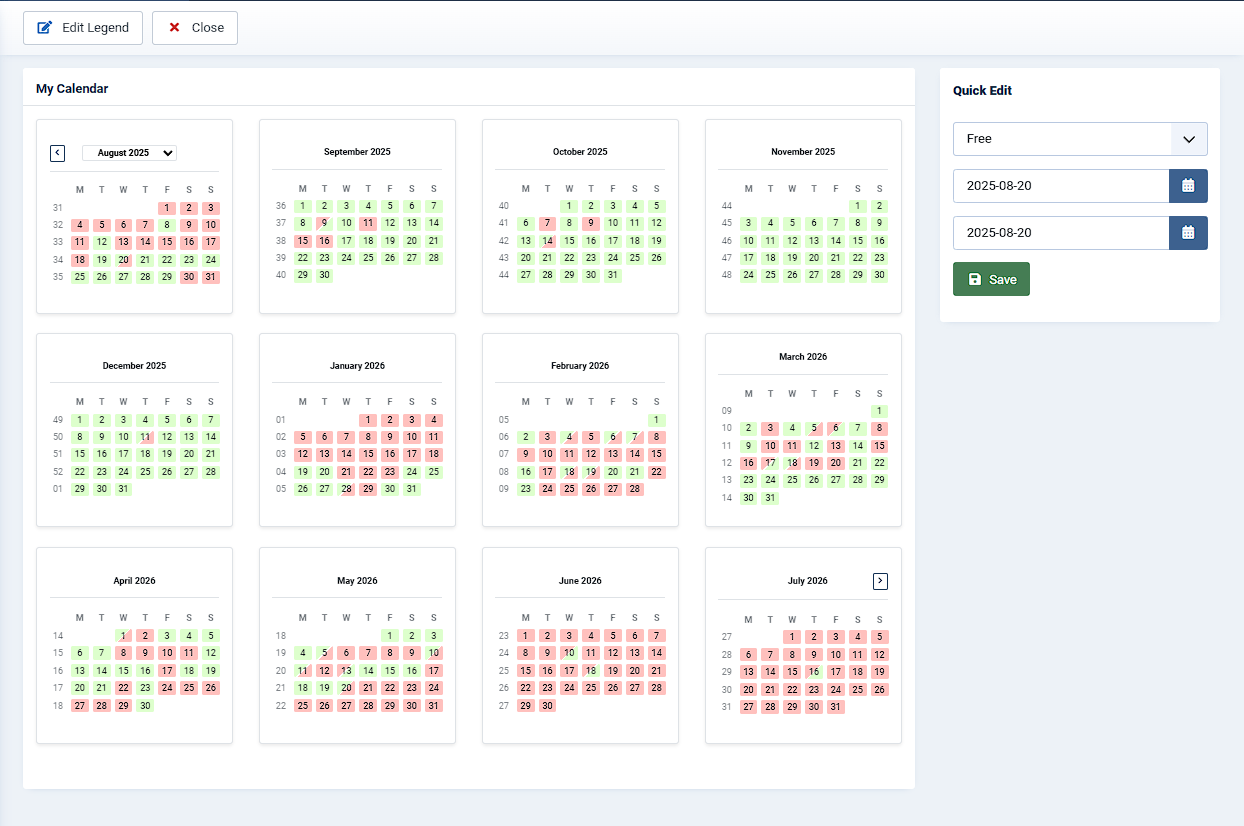The width and height of the screenshot is (1244, 826).
Task: Select February 28, 2026 day cell
Action: click(635, 489)
